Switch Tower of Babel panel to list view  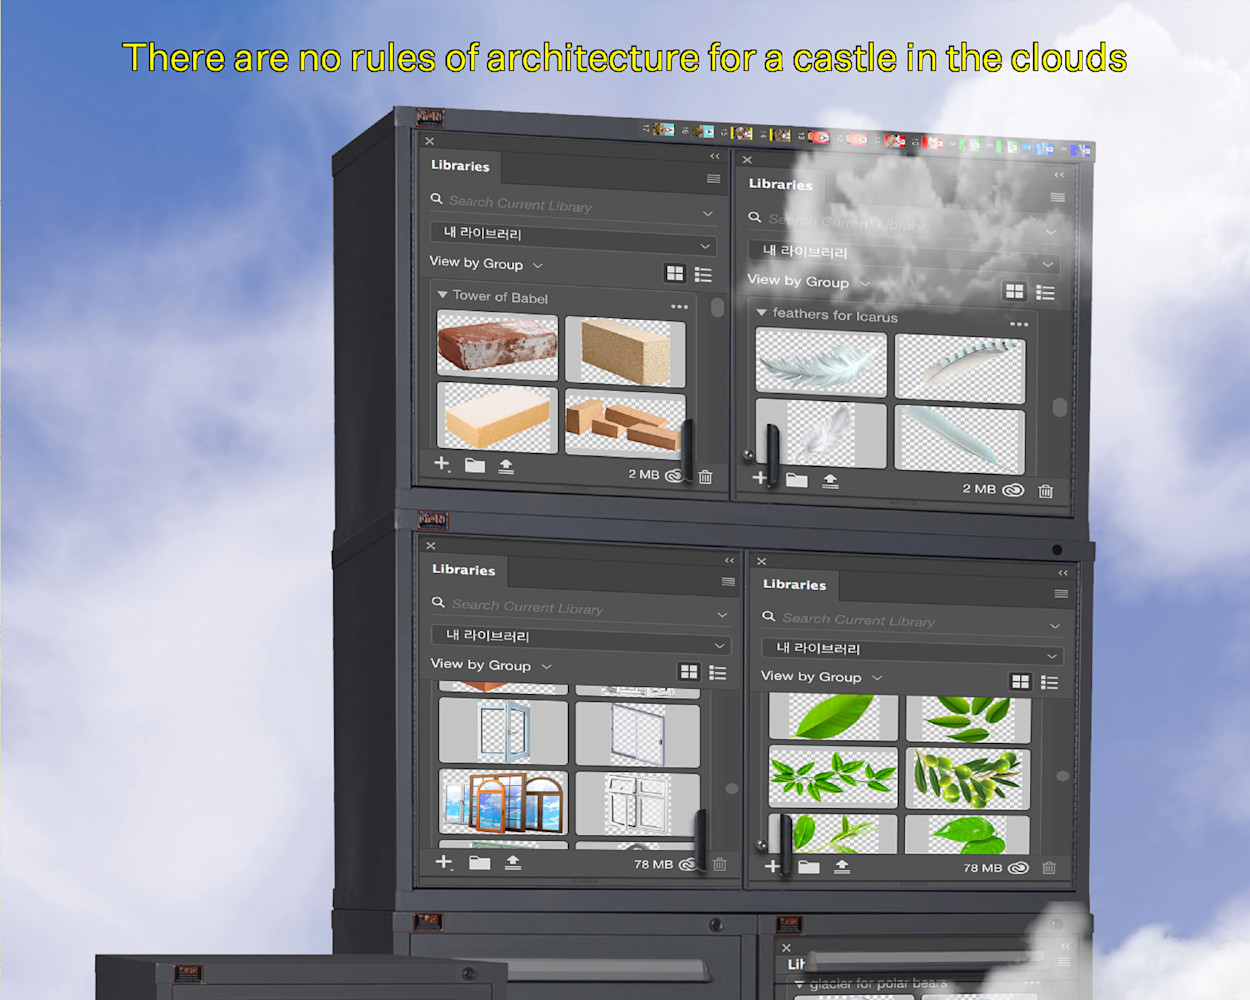click(704, 274)
